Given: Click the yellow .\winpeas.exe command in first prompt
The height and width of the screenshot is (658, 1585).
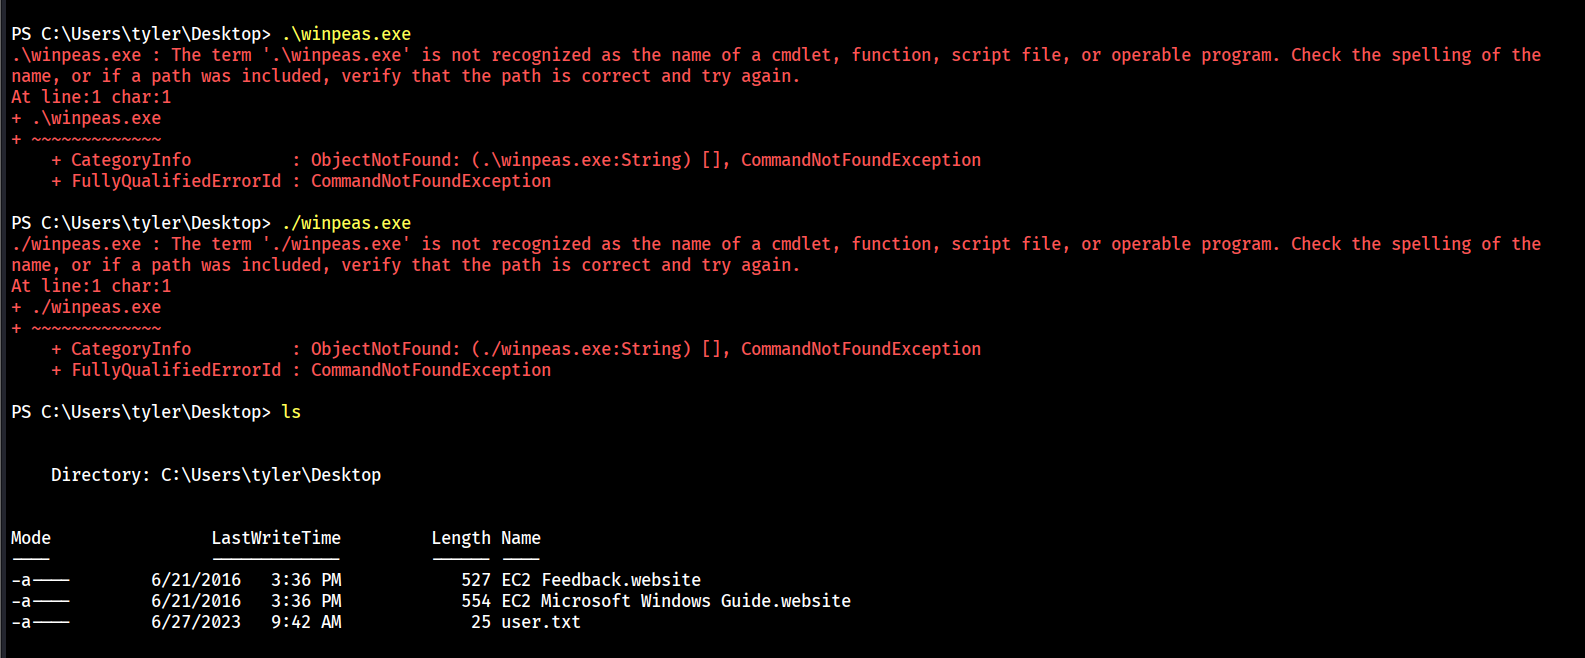Looking at the screenshot, I should pos(346,34).
